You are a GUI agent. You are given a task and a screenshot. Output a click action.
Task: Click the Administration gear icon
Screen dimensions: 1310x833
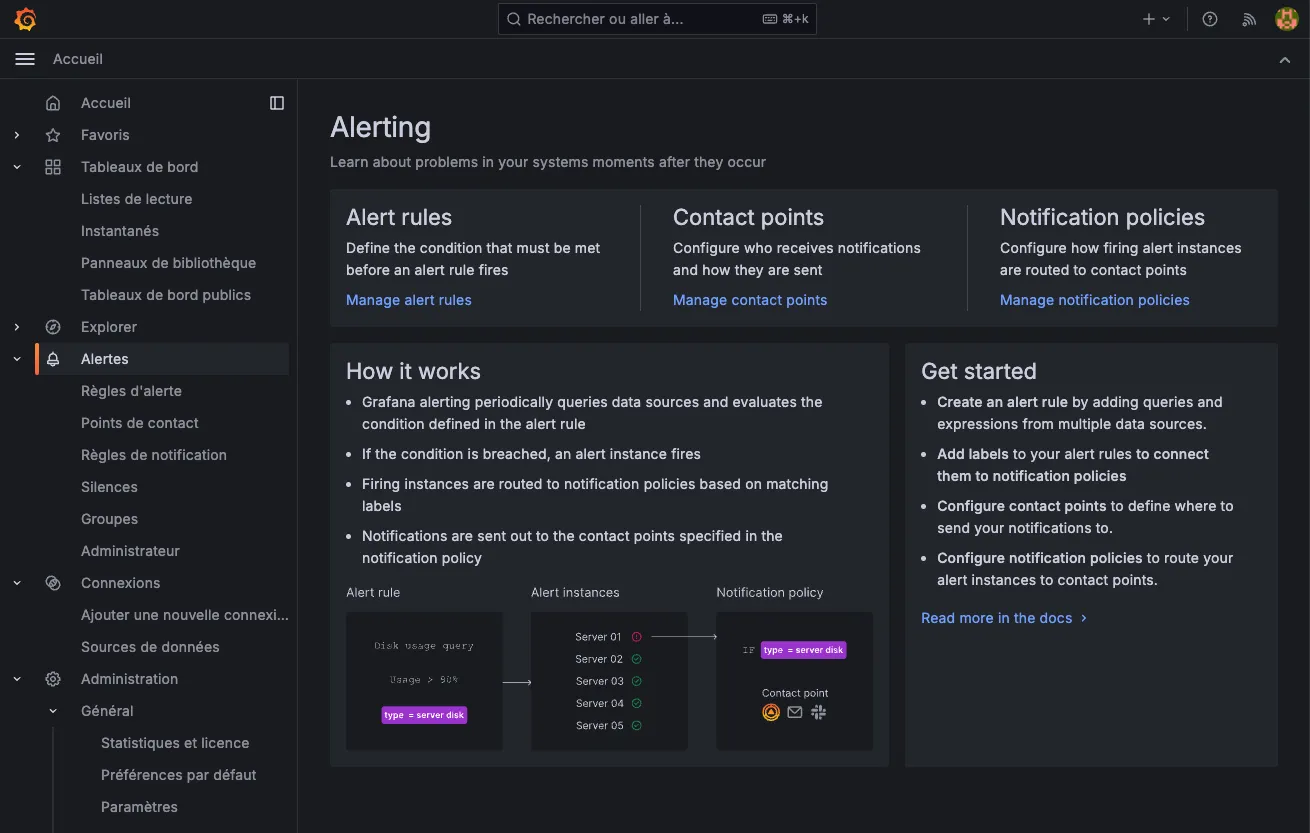pos(52,678)
